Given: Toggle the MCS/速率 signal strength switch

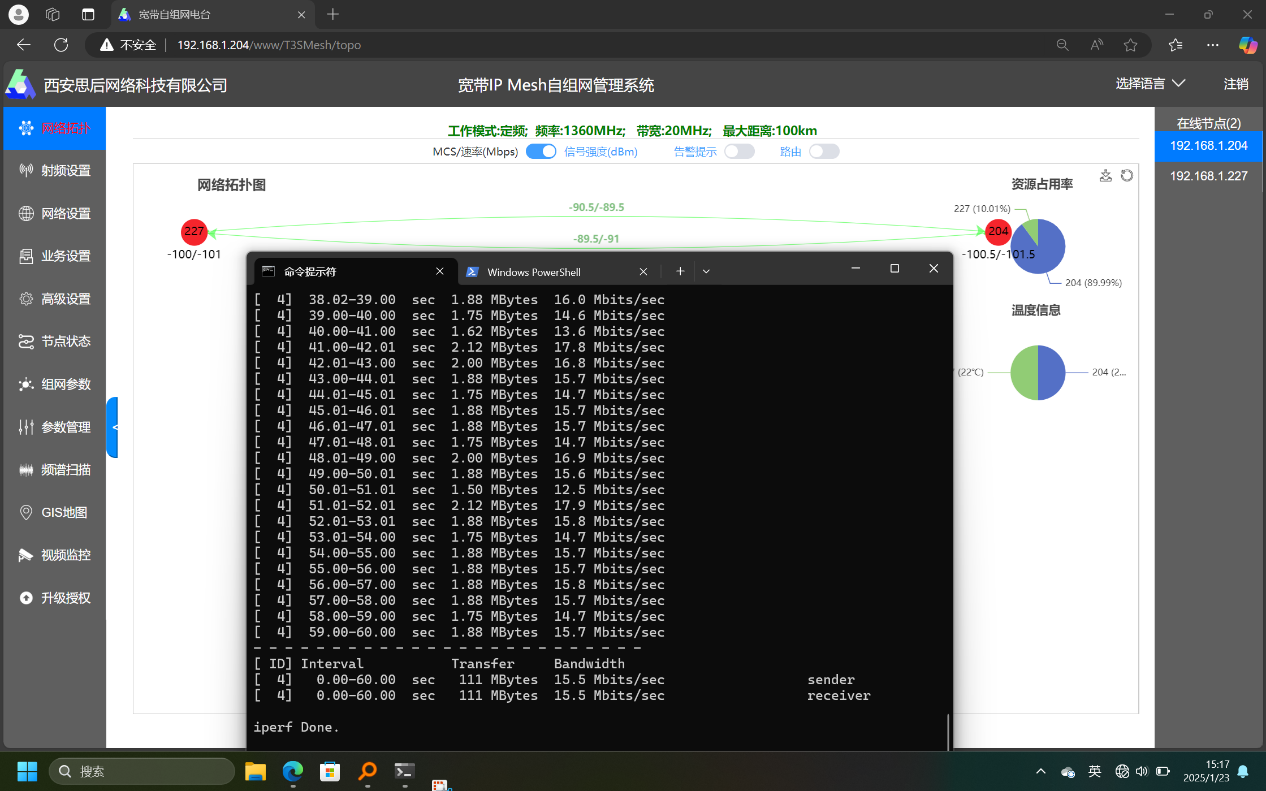Looking at the screenshot, I should click(x=541, y=151).
